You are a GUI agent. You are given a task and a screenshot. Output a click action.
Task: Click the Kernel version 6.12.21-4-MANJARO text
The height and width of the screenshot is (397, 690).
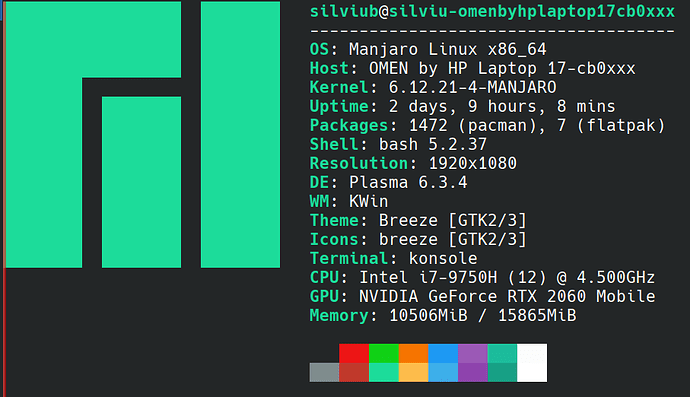(x=472, y=87)
